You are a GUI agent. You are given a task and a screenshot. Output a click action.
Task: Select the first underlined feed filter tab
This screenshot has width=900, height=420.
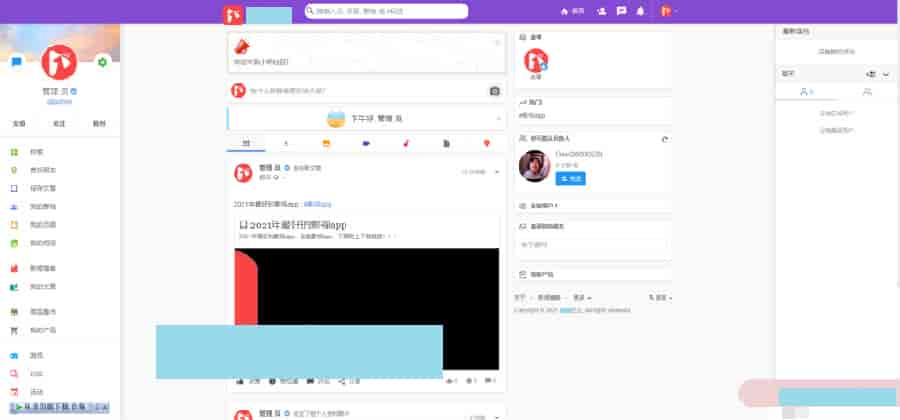point(246,143)
